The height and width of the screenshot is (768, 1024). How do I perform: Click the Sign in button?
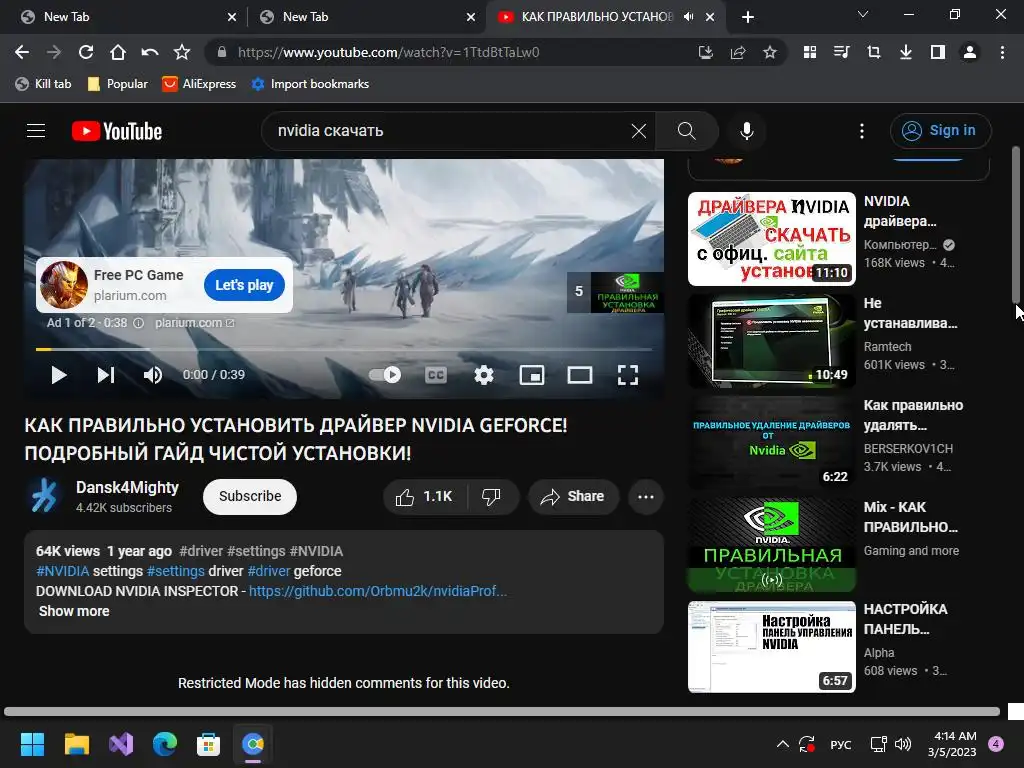click(x=940, y=131)
